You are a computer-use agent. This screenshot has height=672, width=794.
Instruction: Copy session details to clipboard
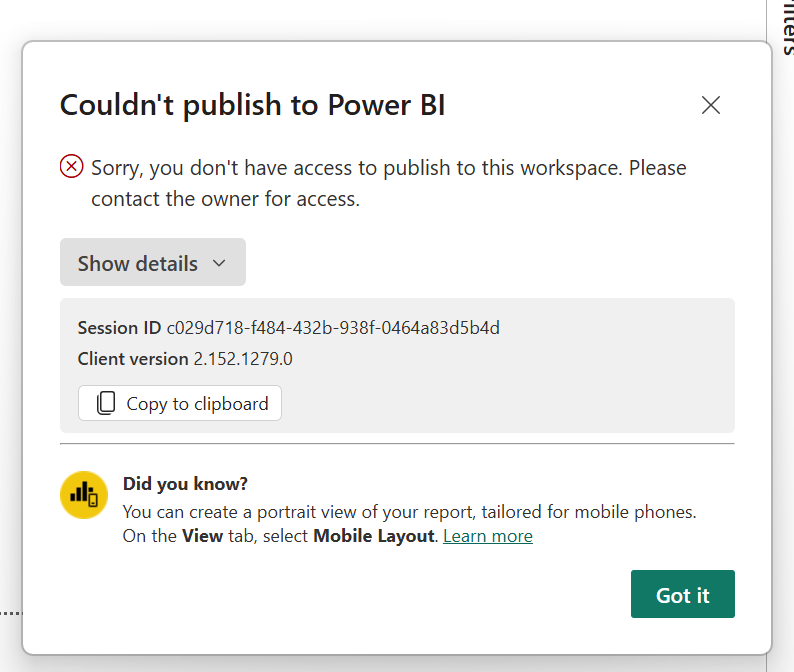pyautogui.click(x=180, y=403)
